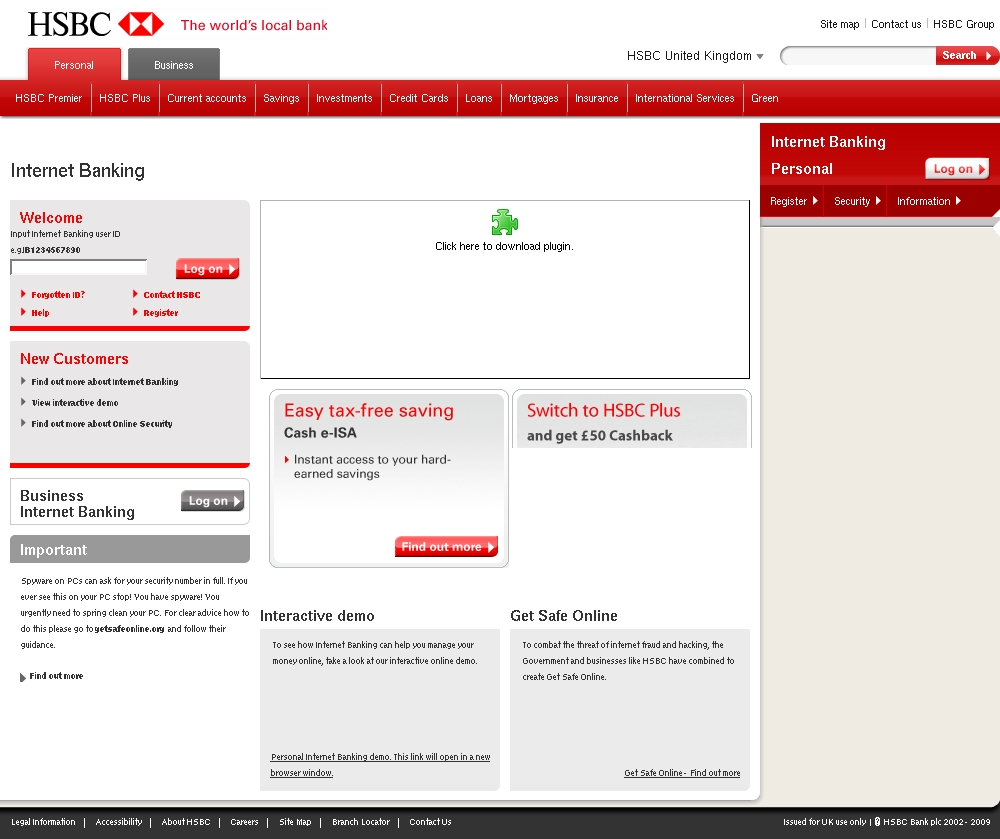The image size is (1000, 839).
Task: Click the Easy tax-free saving heading
Action: [x=369, y=411]
